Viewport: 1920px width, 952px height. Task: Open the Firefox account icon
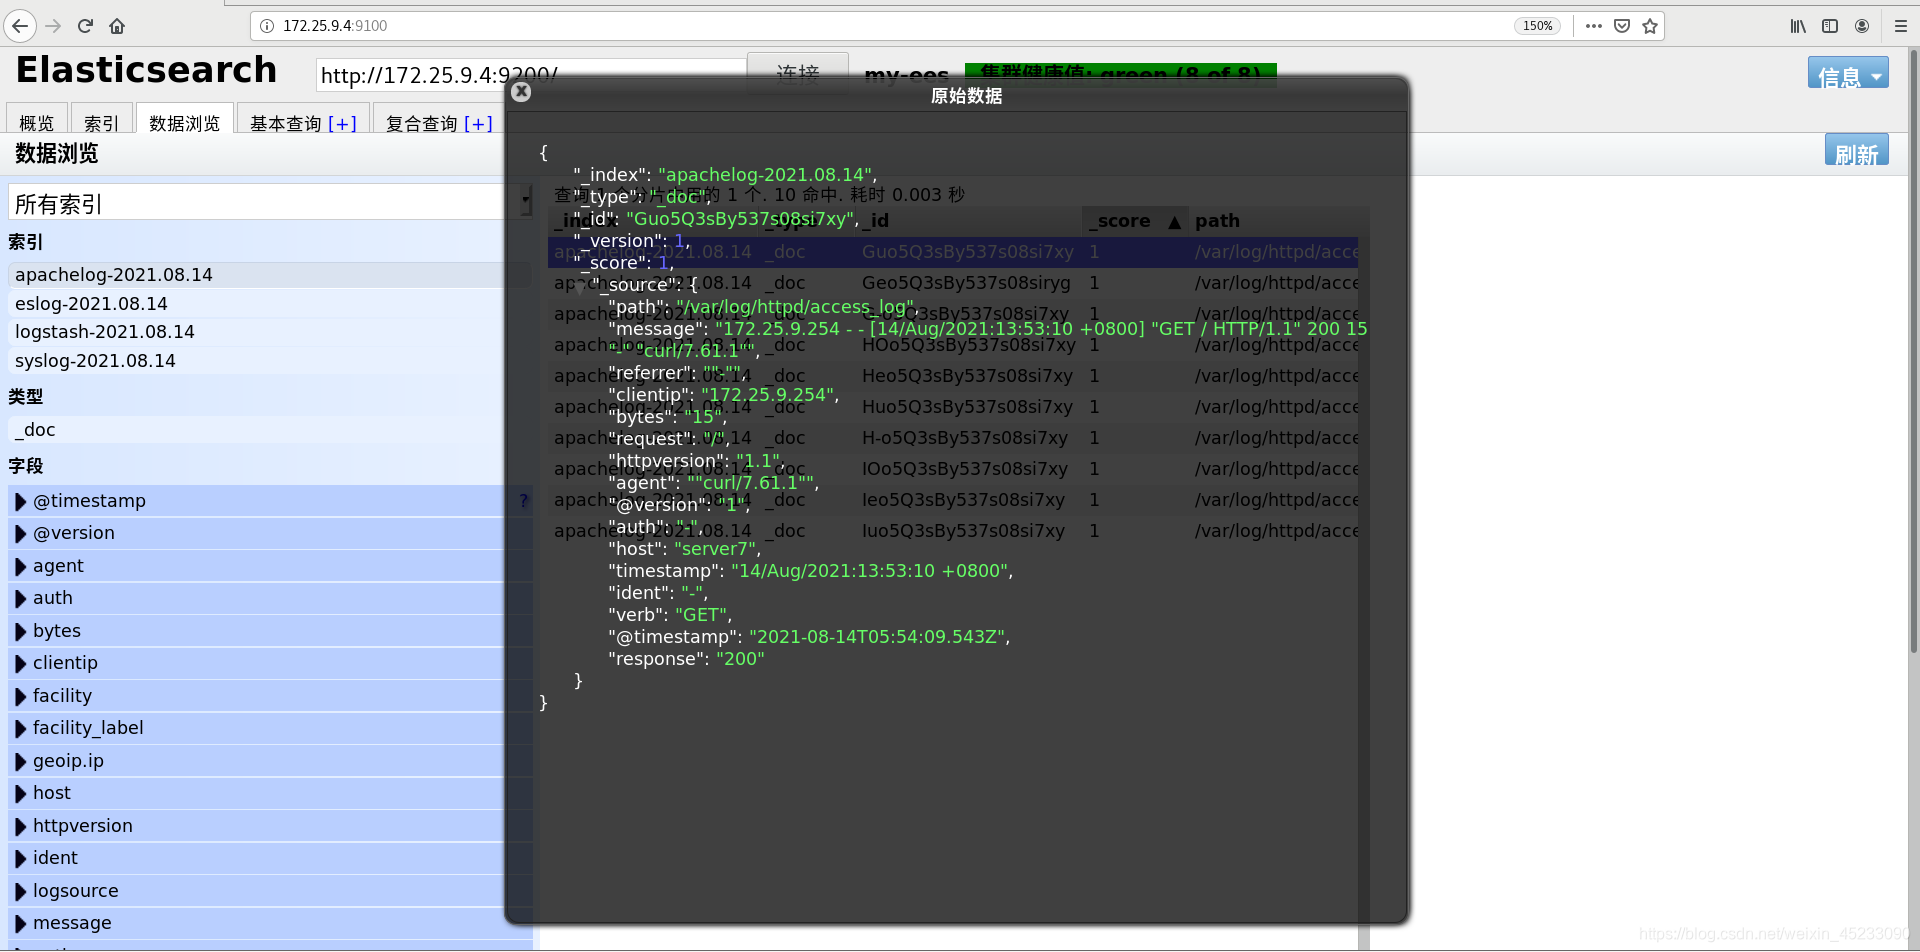click(x=1862, y=26)
